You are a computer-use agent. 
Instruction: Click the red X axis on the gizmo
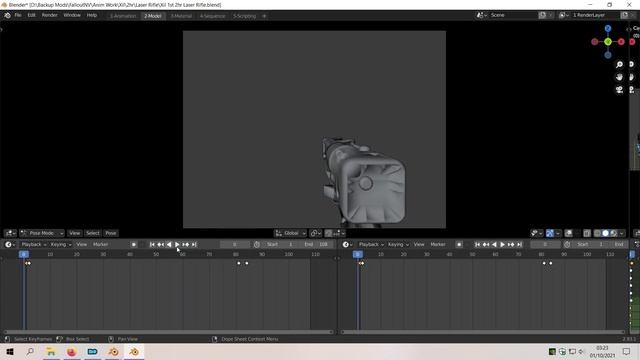coord(621,42)
